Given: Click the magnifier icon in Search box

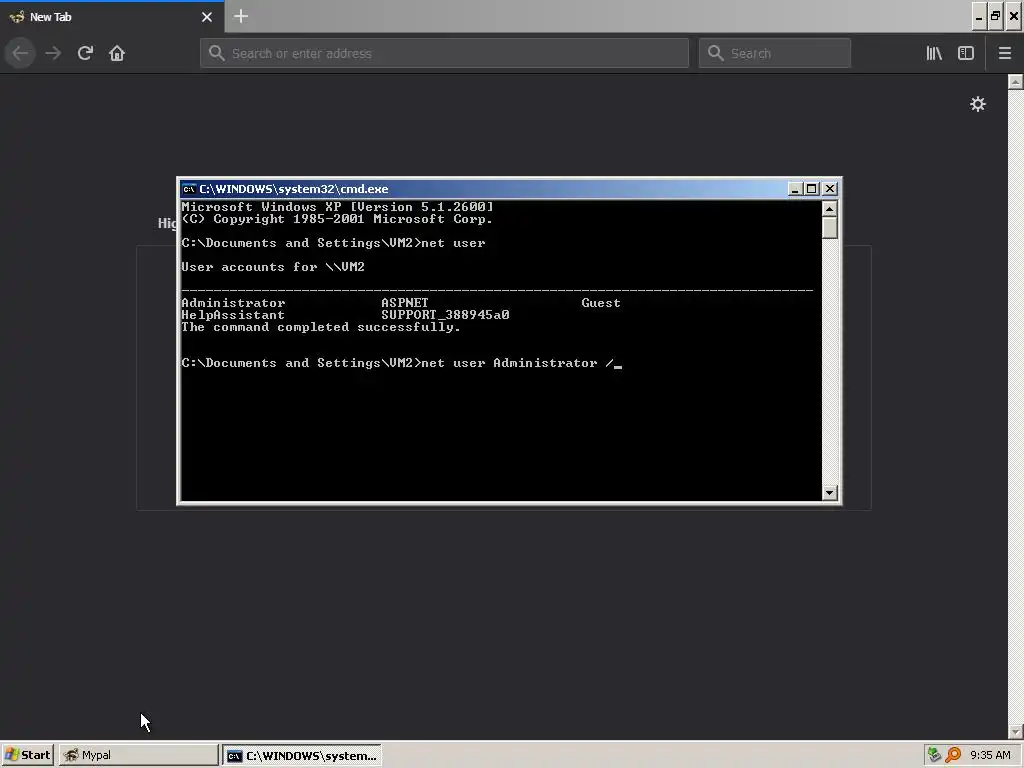Looking at the screenshot, I should point(716,53).
